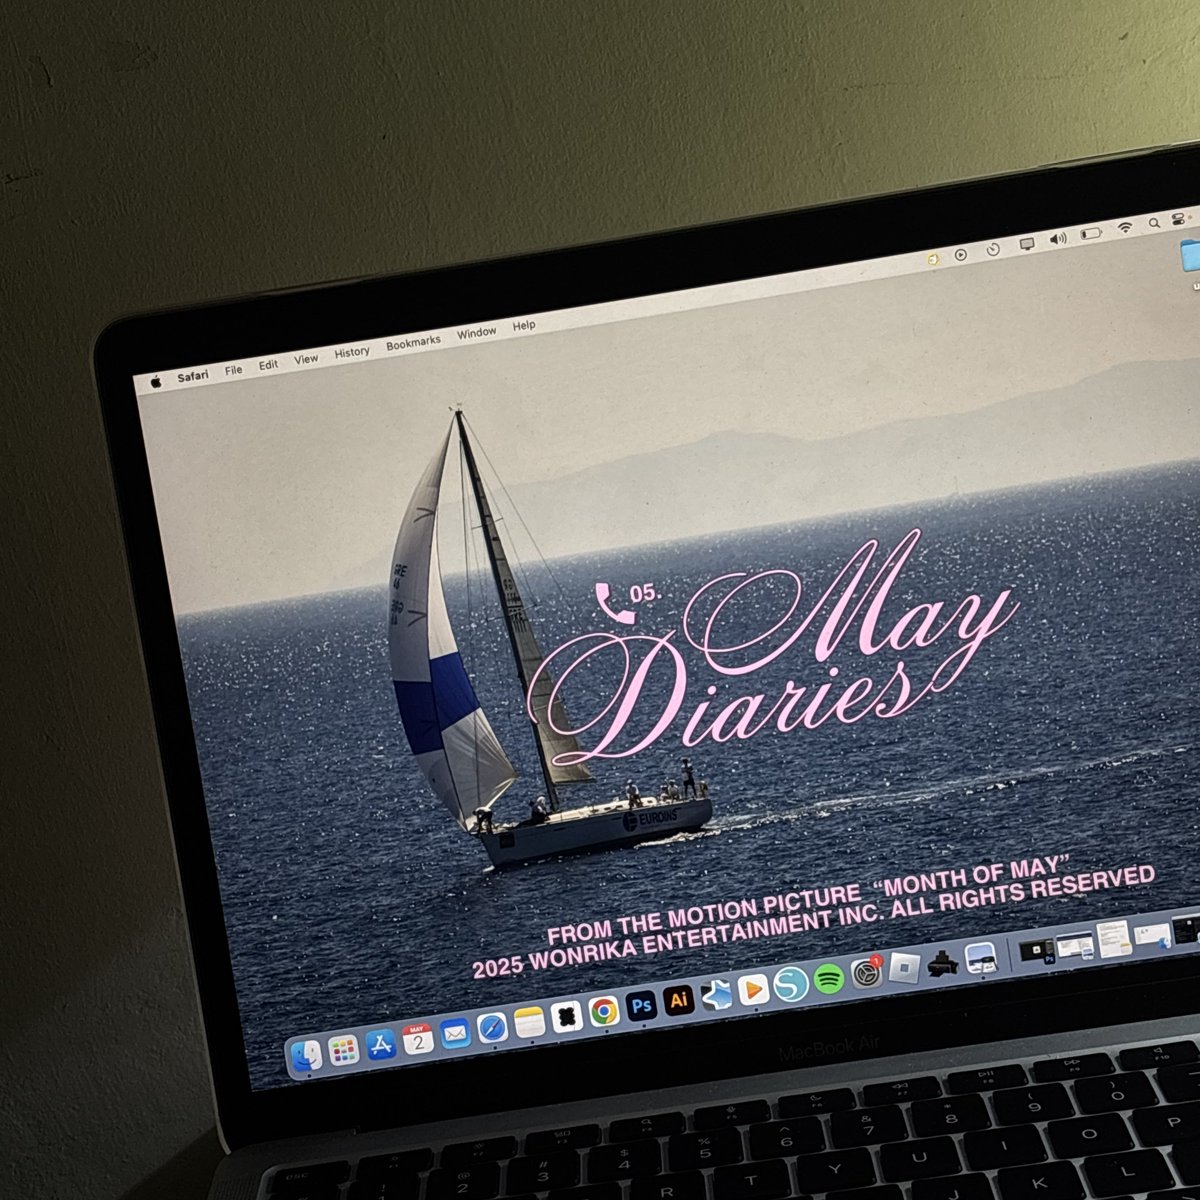
Task: Open the Calendar app in the dock
Action: click(418, 1039)
